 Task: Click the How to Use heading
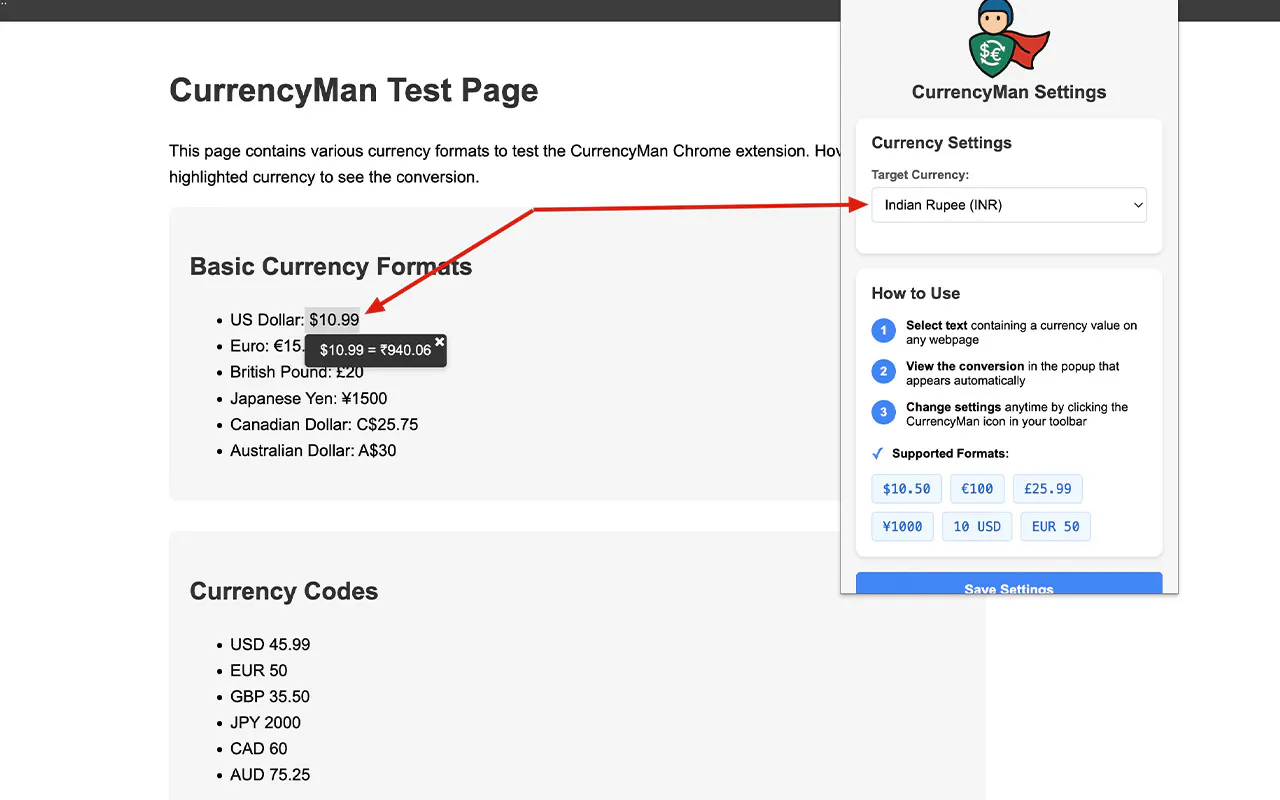point(915,293)
